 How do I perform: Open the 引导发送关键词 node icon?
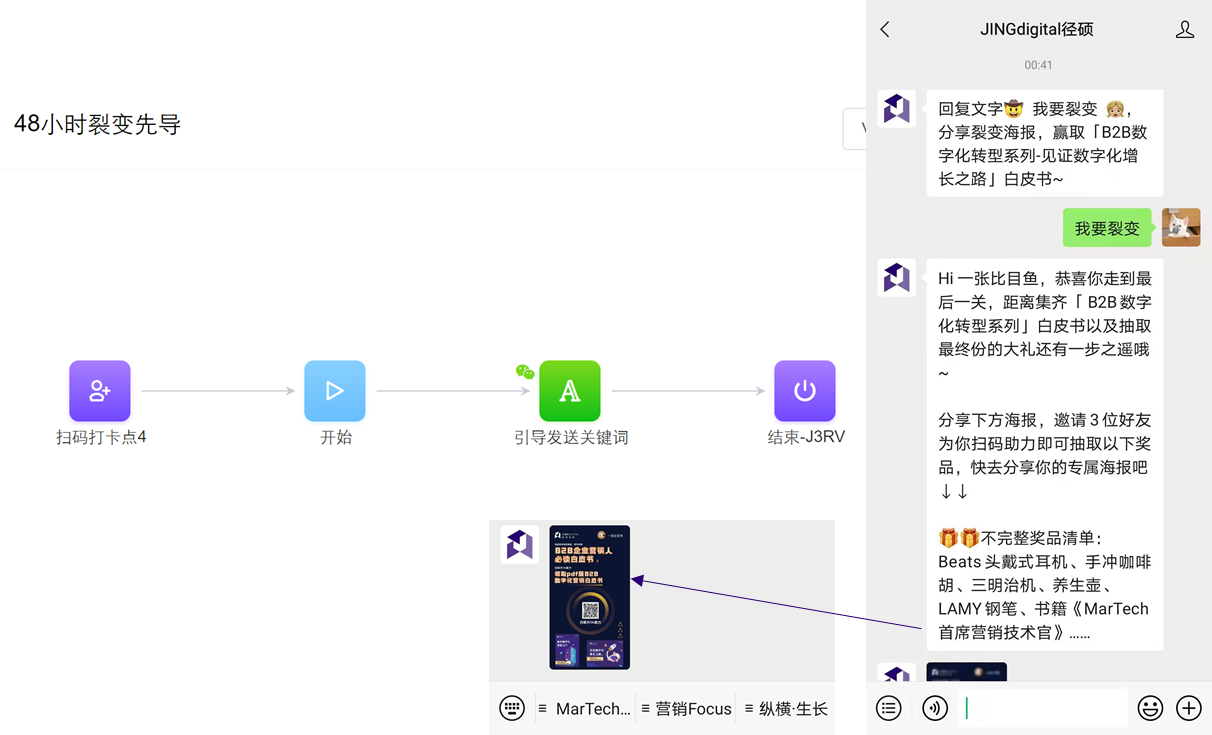[x=570, y=390]
